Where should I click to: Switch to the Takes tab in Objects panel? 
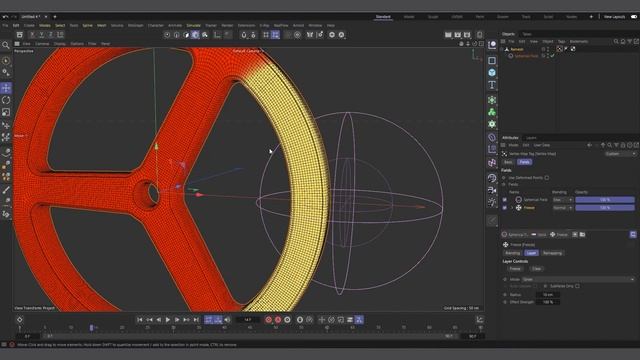527,34
